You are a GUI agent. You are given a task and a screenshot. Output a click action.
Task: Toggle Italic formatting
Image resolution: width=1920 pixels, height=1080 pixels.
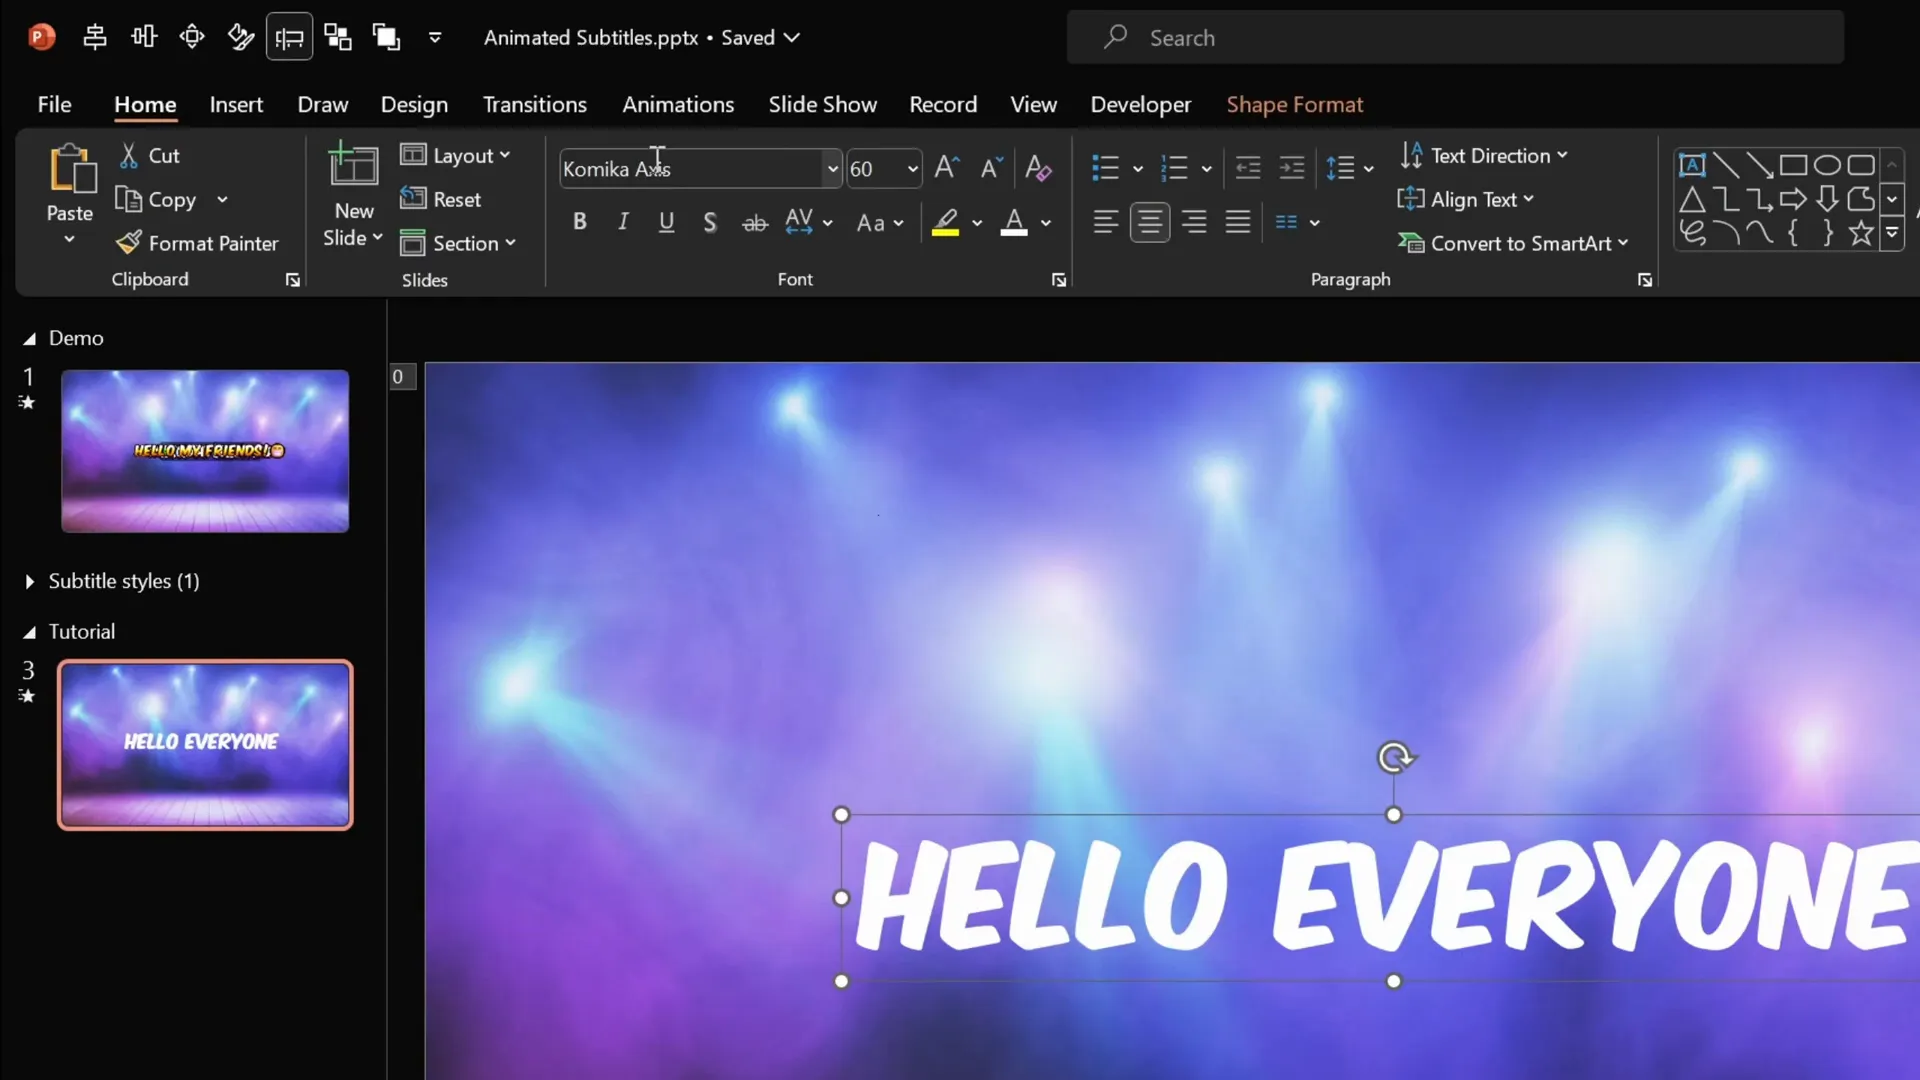pos(623,222)
